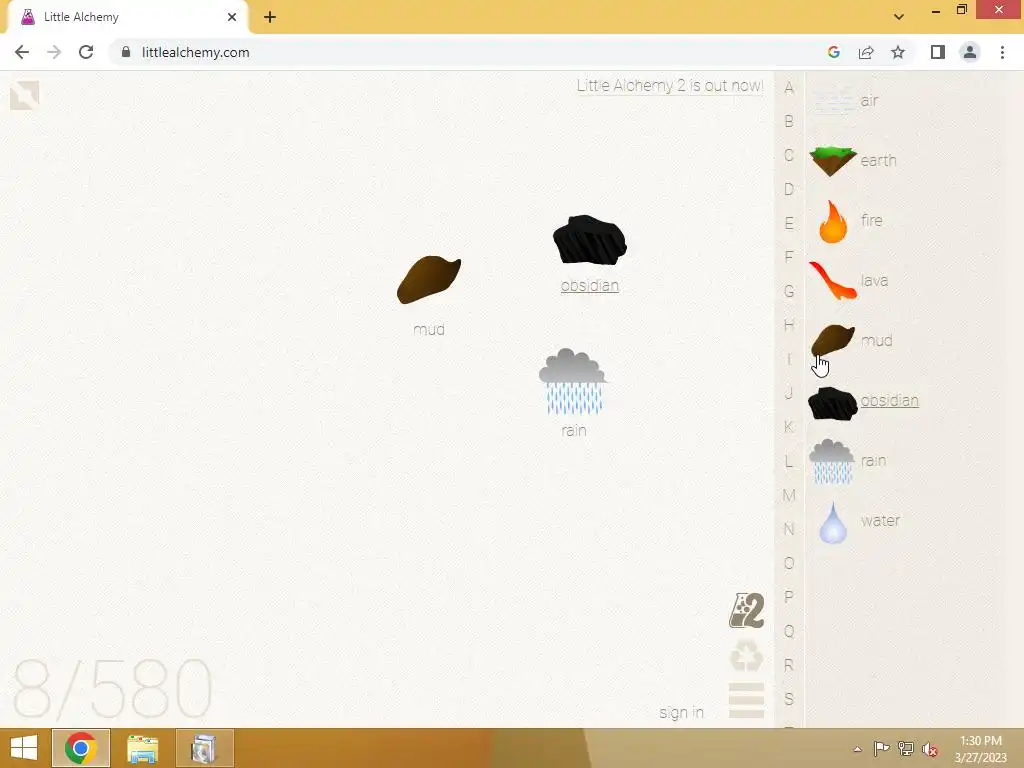Click the Google icon in address bar
The image size is (1024, 768).
tap(833, 52)
